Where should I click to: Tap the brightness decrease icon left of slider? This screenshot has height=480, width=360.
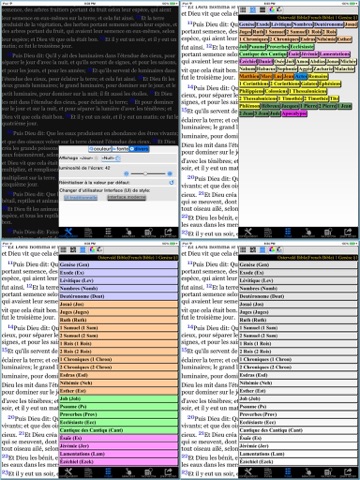(126, 174)
